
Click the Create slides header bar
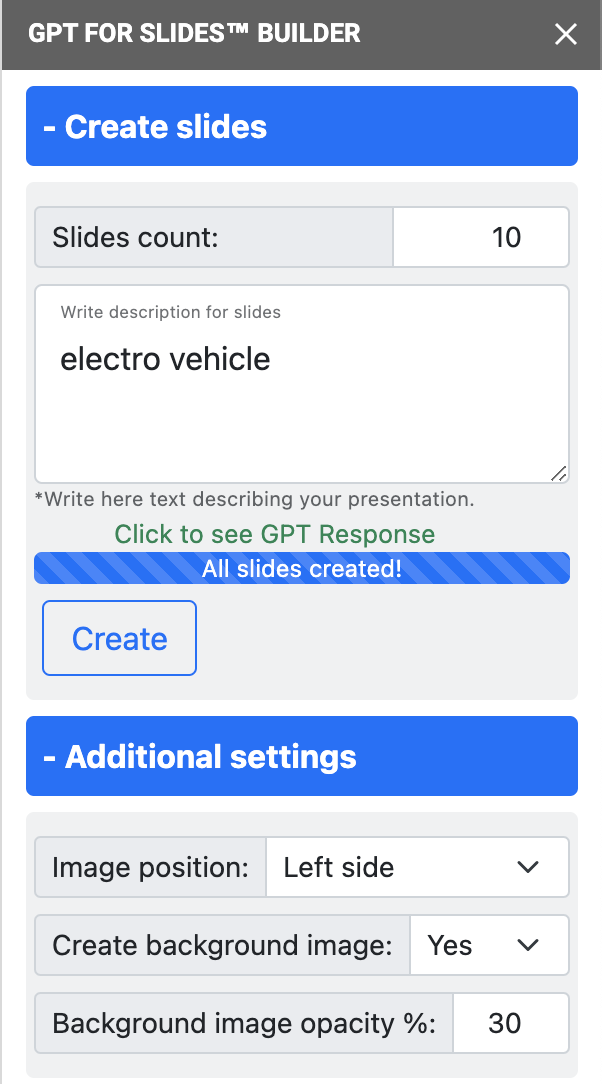point(302,126)
